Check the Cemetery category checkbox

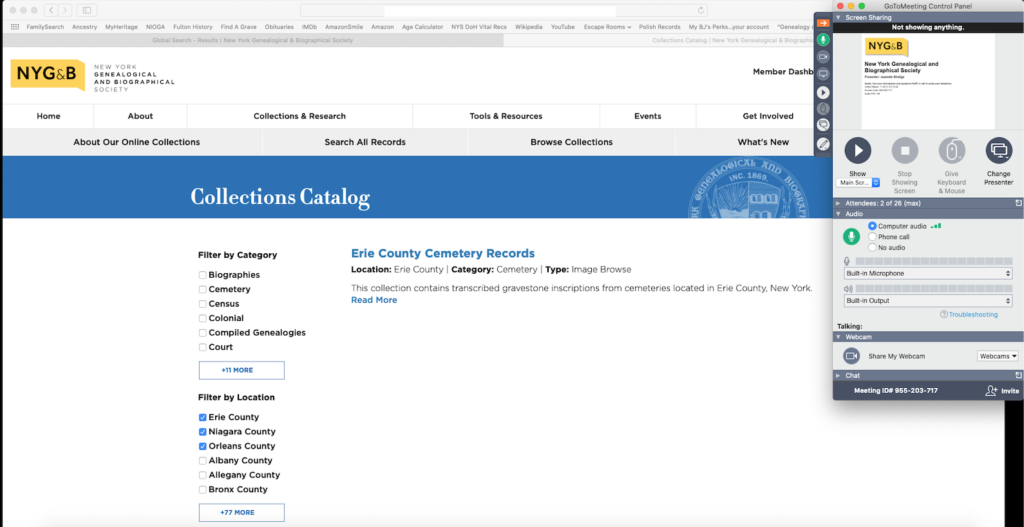click(202, 289)
